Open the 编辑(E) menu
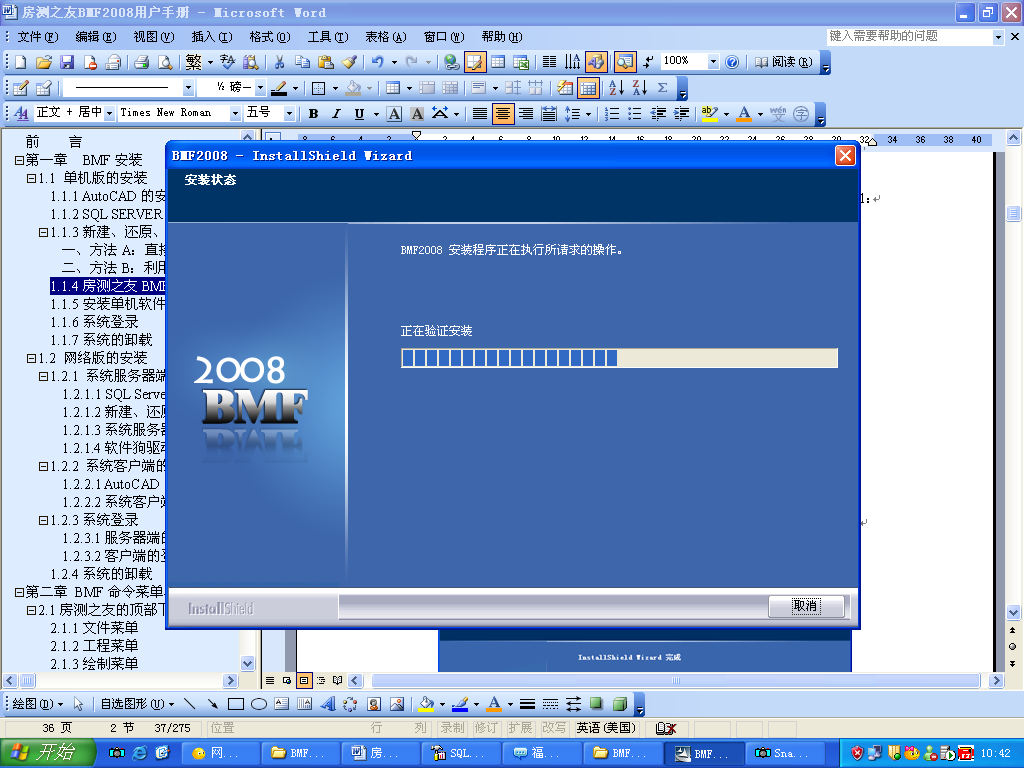Viewport: 1024px width, 768px height. (x=95, y=37)
